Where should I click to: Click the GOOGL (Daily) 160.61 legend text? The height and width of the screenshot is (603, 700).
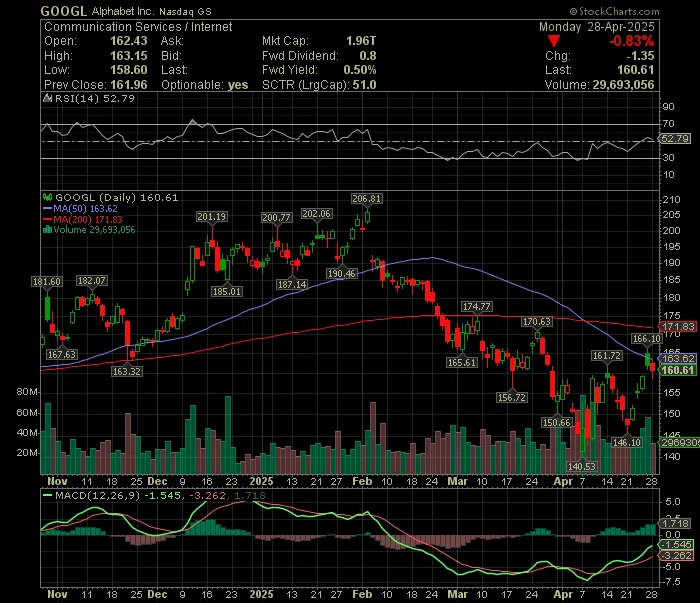coord(117,197)
